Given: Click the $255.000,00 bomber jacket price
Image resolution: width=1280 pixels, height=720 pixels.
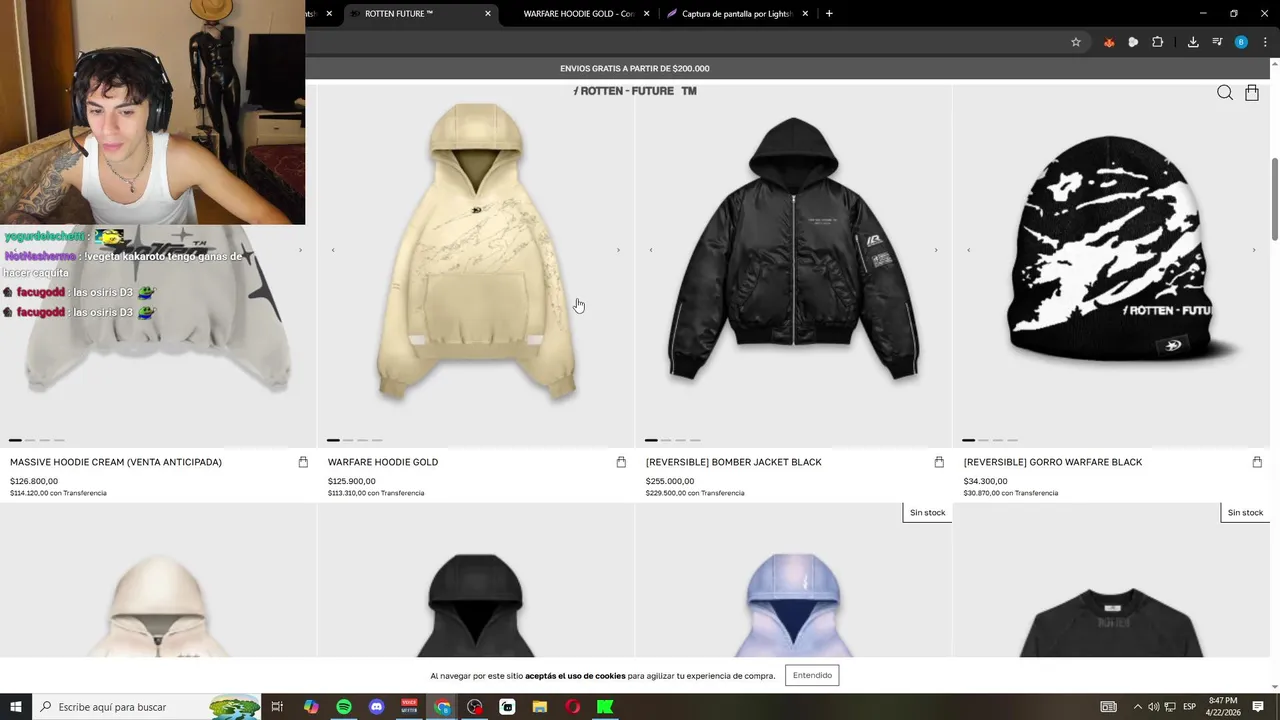Looking at the screenshot, I should click(x=670, y=481).
